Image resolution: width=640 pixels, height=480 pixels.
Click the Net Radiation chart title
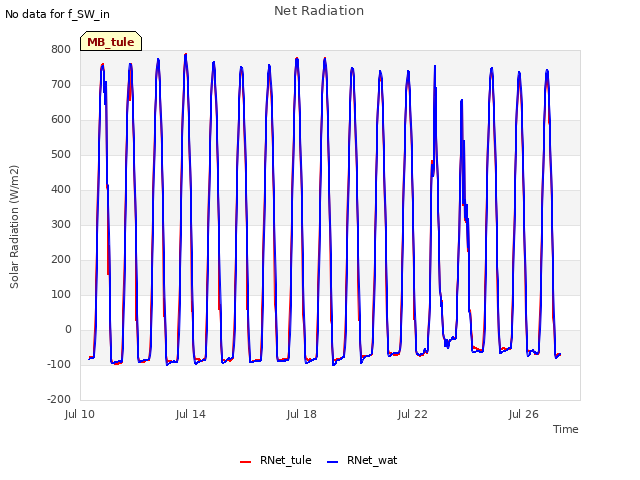[319, 11]
